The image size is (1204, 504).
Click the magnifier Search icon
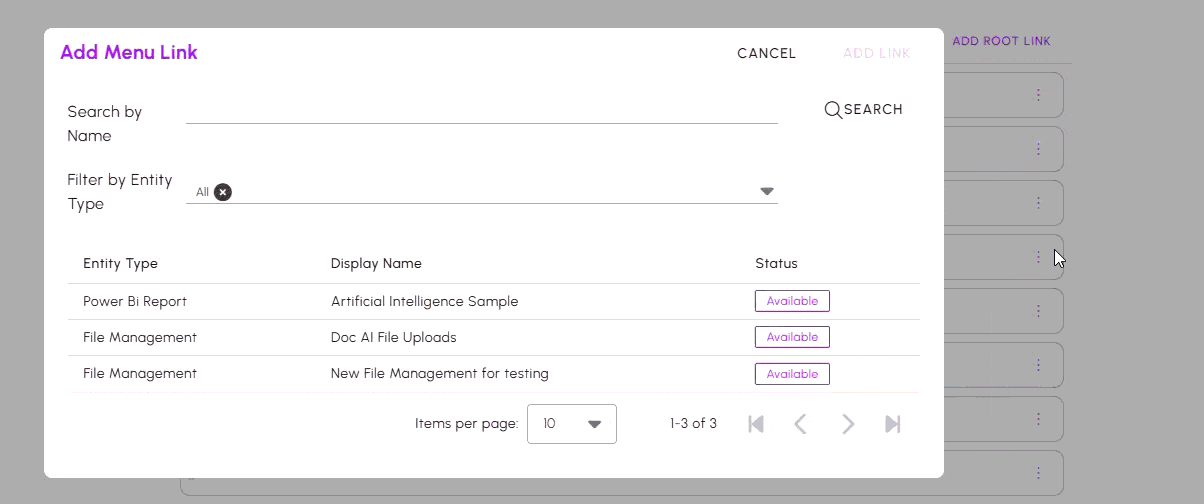[832, 110]
